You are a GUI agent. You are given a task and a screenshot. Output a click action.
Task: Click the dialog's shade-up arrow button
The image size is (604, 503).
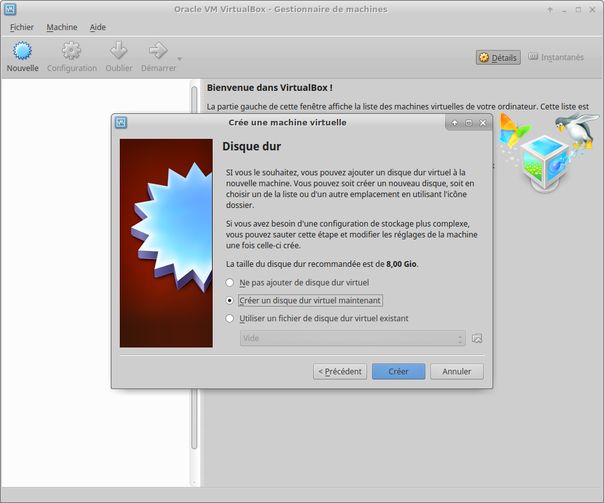tap(455, 123)
